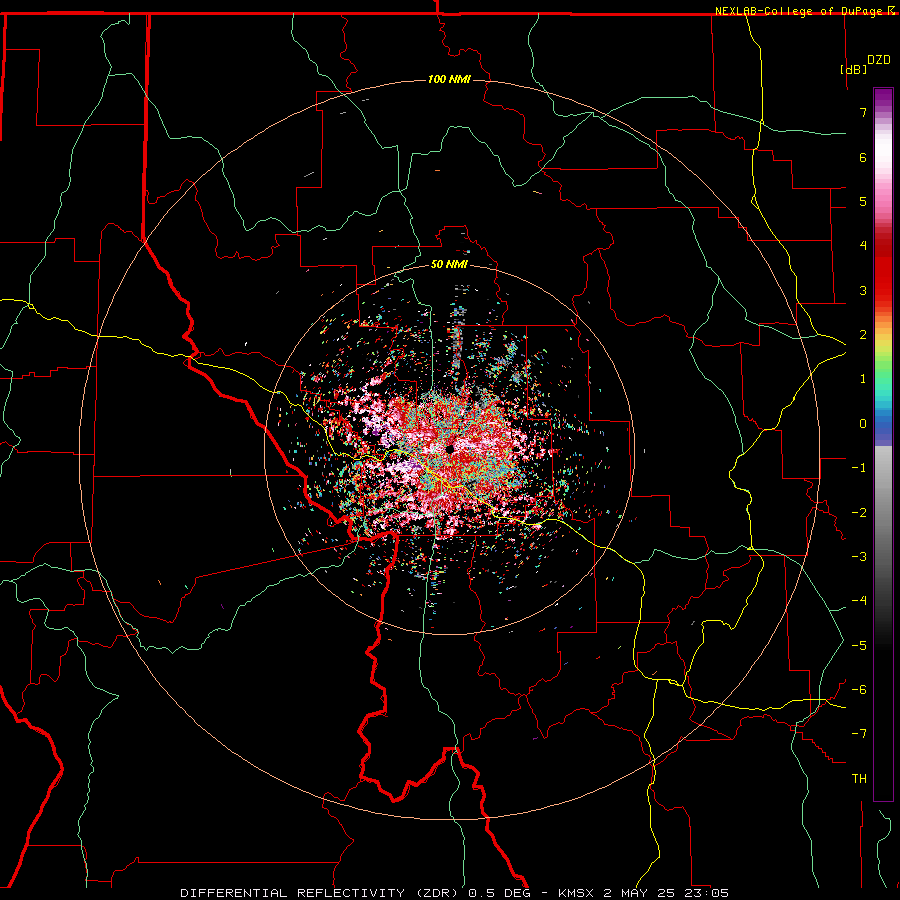Viewport: 900px width, 900px height.
Task: Click the DZD product label
Action: coord(879,60)
